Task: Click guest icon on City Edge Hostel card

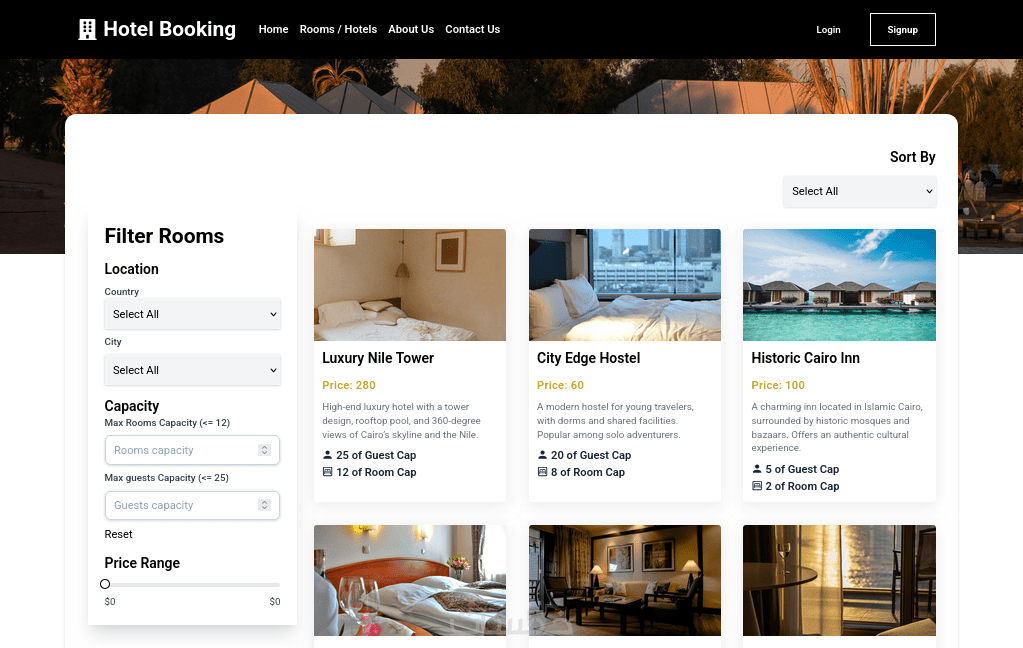Action: [x=542, y=455]
